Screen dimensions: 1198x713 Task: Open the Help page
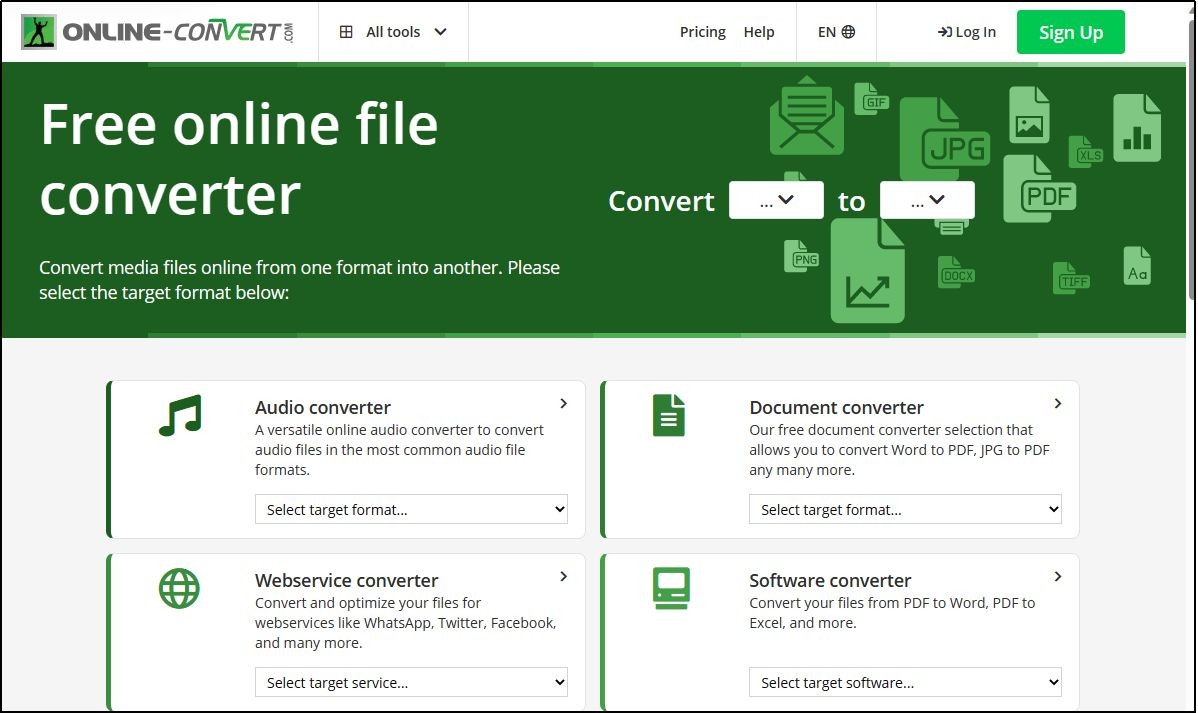[759, 32]
